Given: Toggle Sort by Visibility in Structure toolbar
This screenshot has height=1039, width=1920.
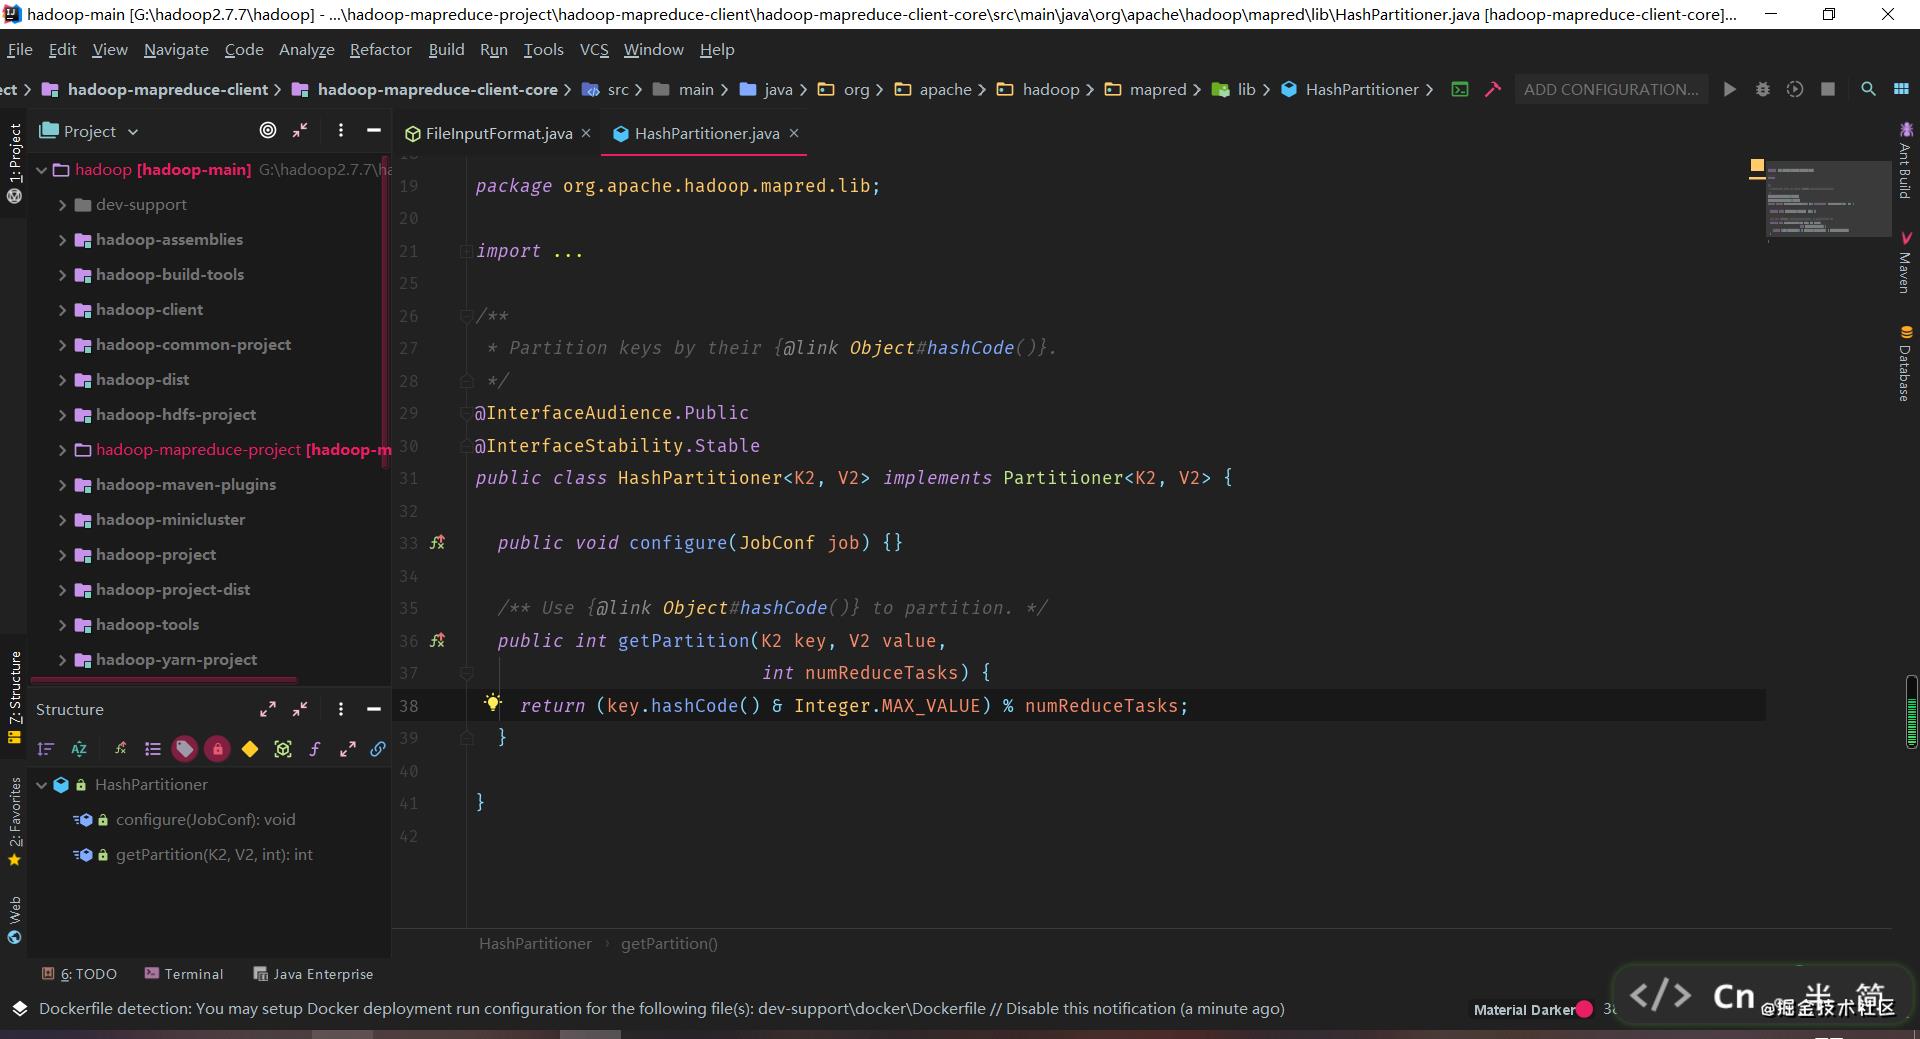Looking at the screenshot, I should click(45, 749).
